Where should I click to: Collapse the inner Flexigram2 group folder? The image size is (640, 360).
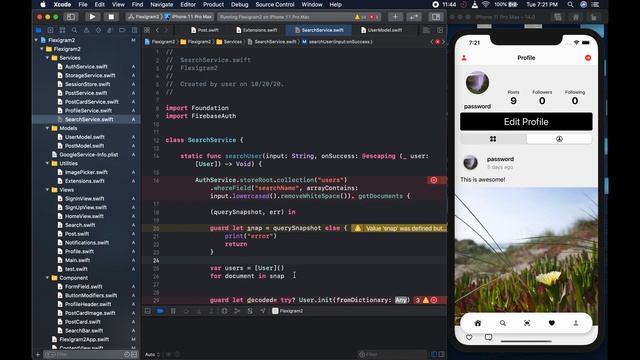tap(42, 49)
